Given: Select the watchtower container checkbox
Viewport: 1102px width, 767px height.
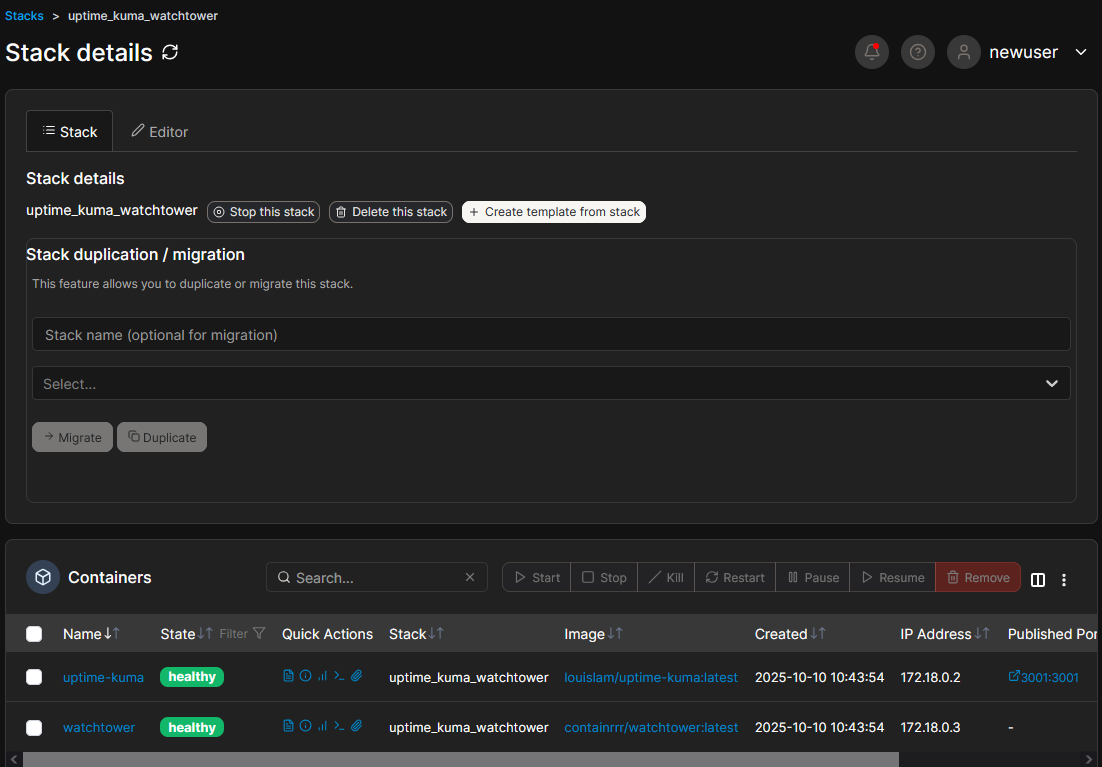Looking at the screenshot, I should [x=34, y=728].
